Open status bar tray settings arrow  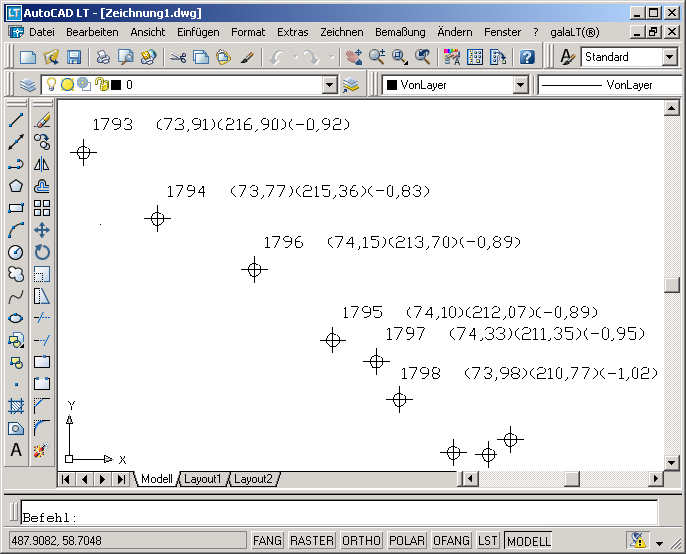(660, 543)
